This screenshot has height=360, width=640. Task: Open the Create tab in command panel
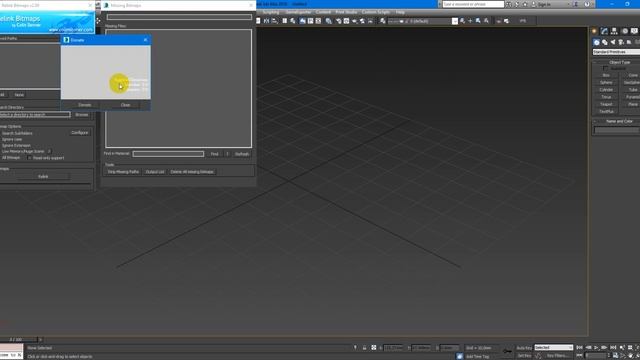594,31
